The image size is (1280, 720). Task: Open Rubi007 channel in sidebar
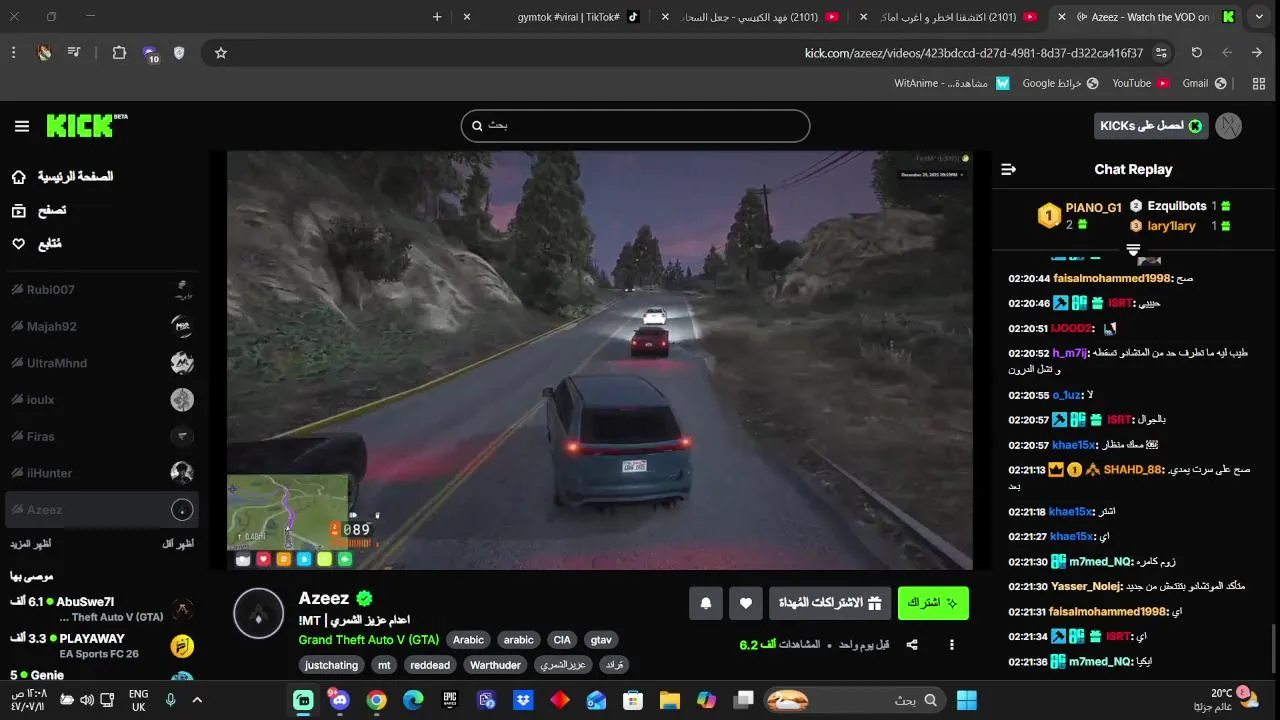point(101,290)
